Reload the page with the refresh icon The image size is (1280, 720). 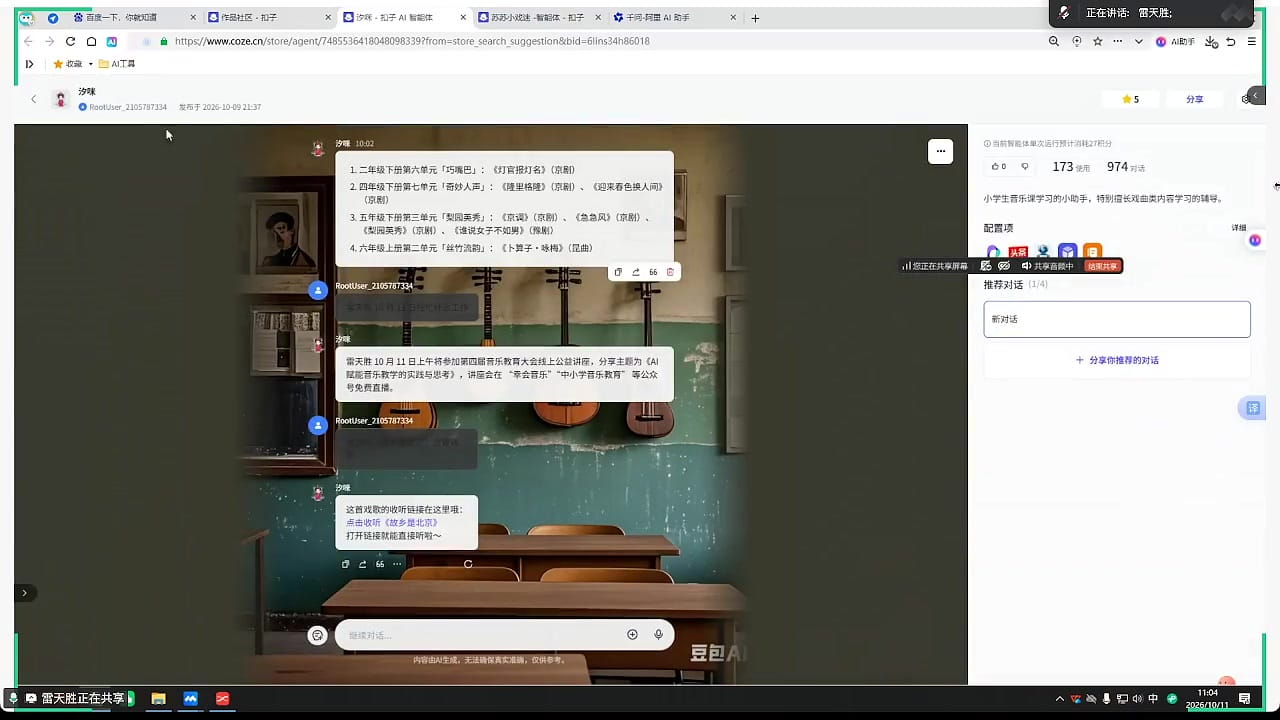point(70,41)
